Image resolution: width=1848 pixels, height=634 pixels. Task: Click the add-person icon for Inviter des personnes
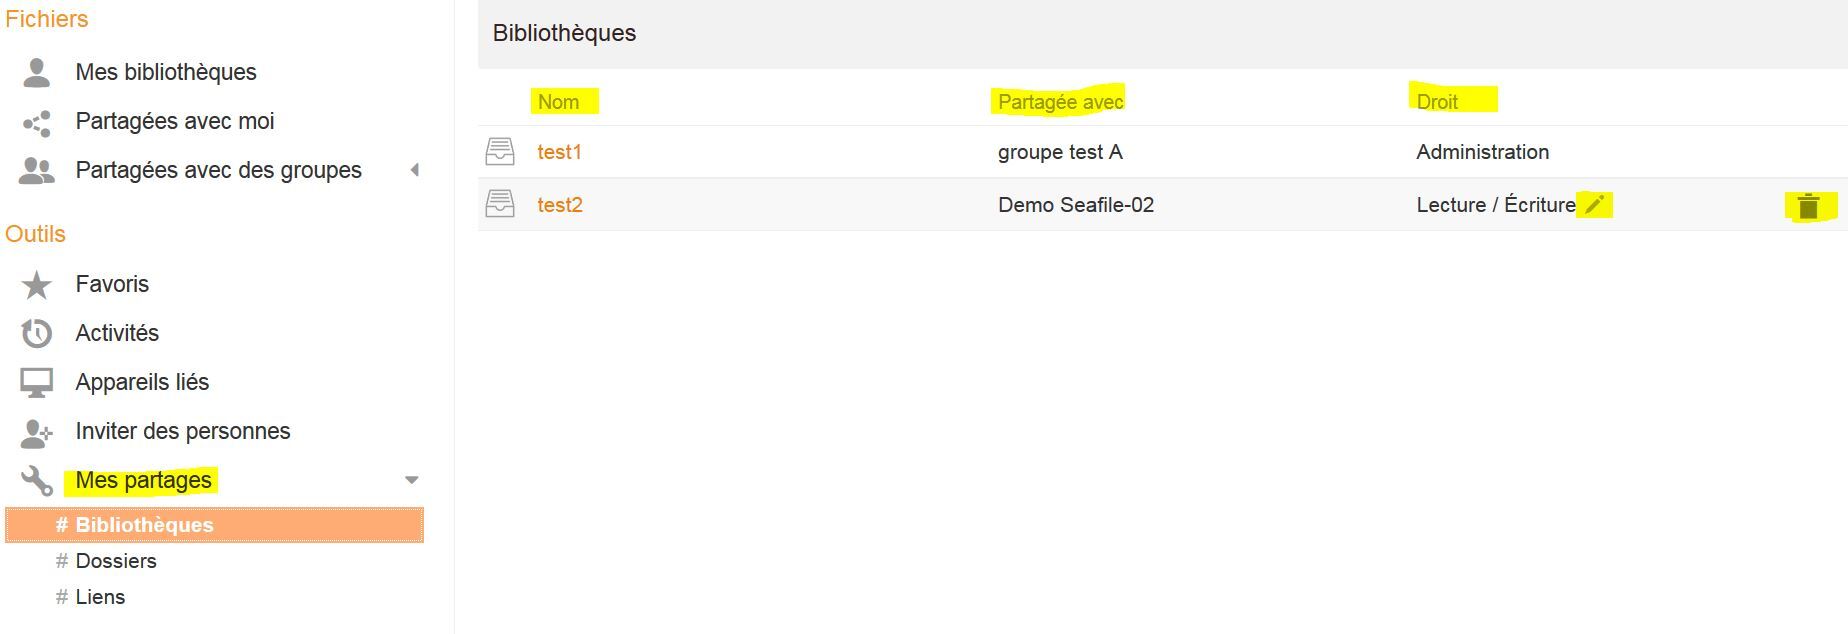click(37, 432)
